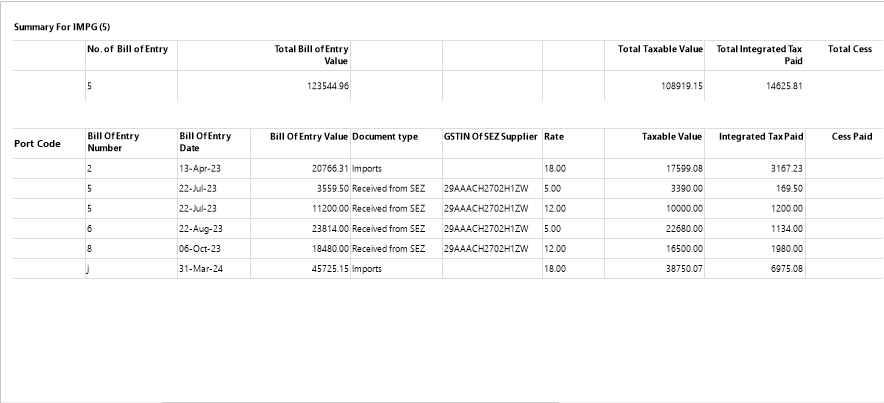Screen dimensions: 884x403
Task: Click the GSTIN Of SEZ Supplier header
Action: (x=490, y=136)
